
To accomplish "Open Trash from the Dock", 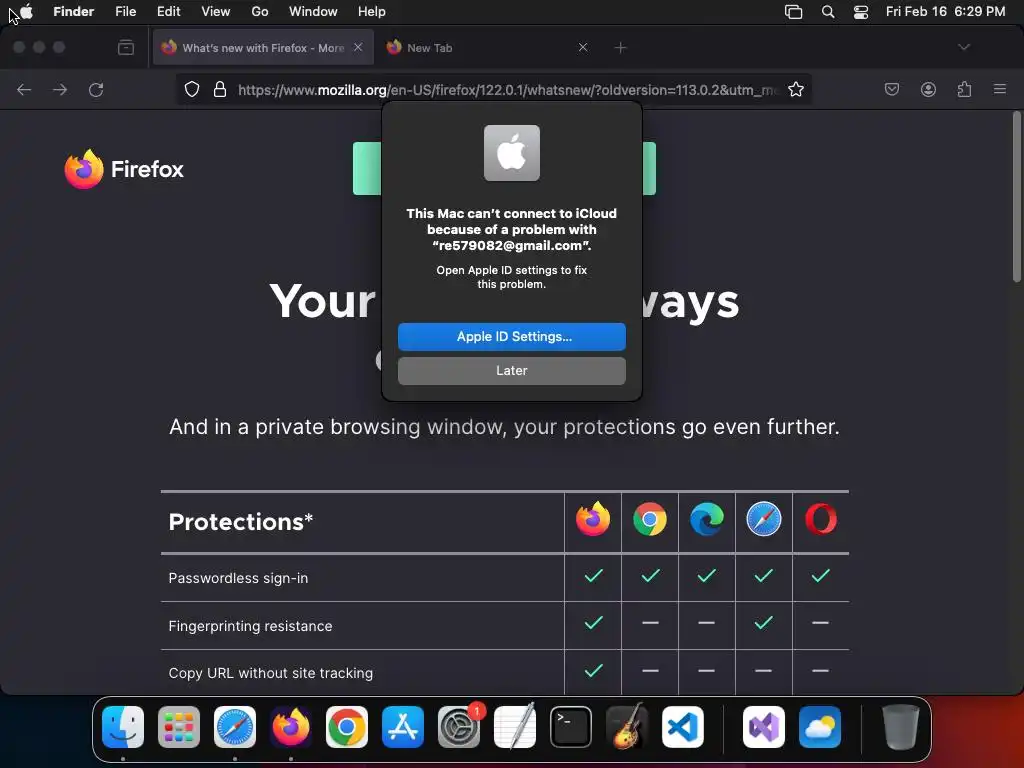I will click(901, 727).
